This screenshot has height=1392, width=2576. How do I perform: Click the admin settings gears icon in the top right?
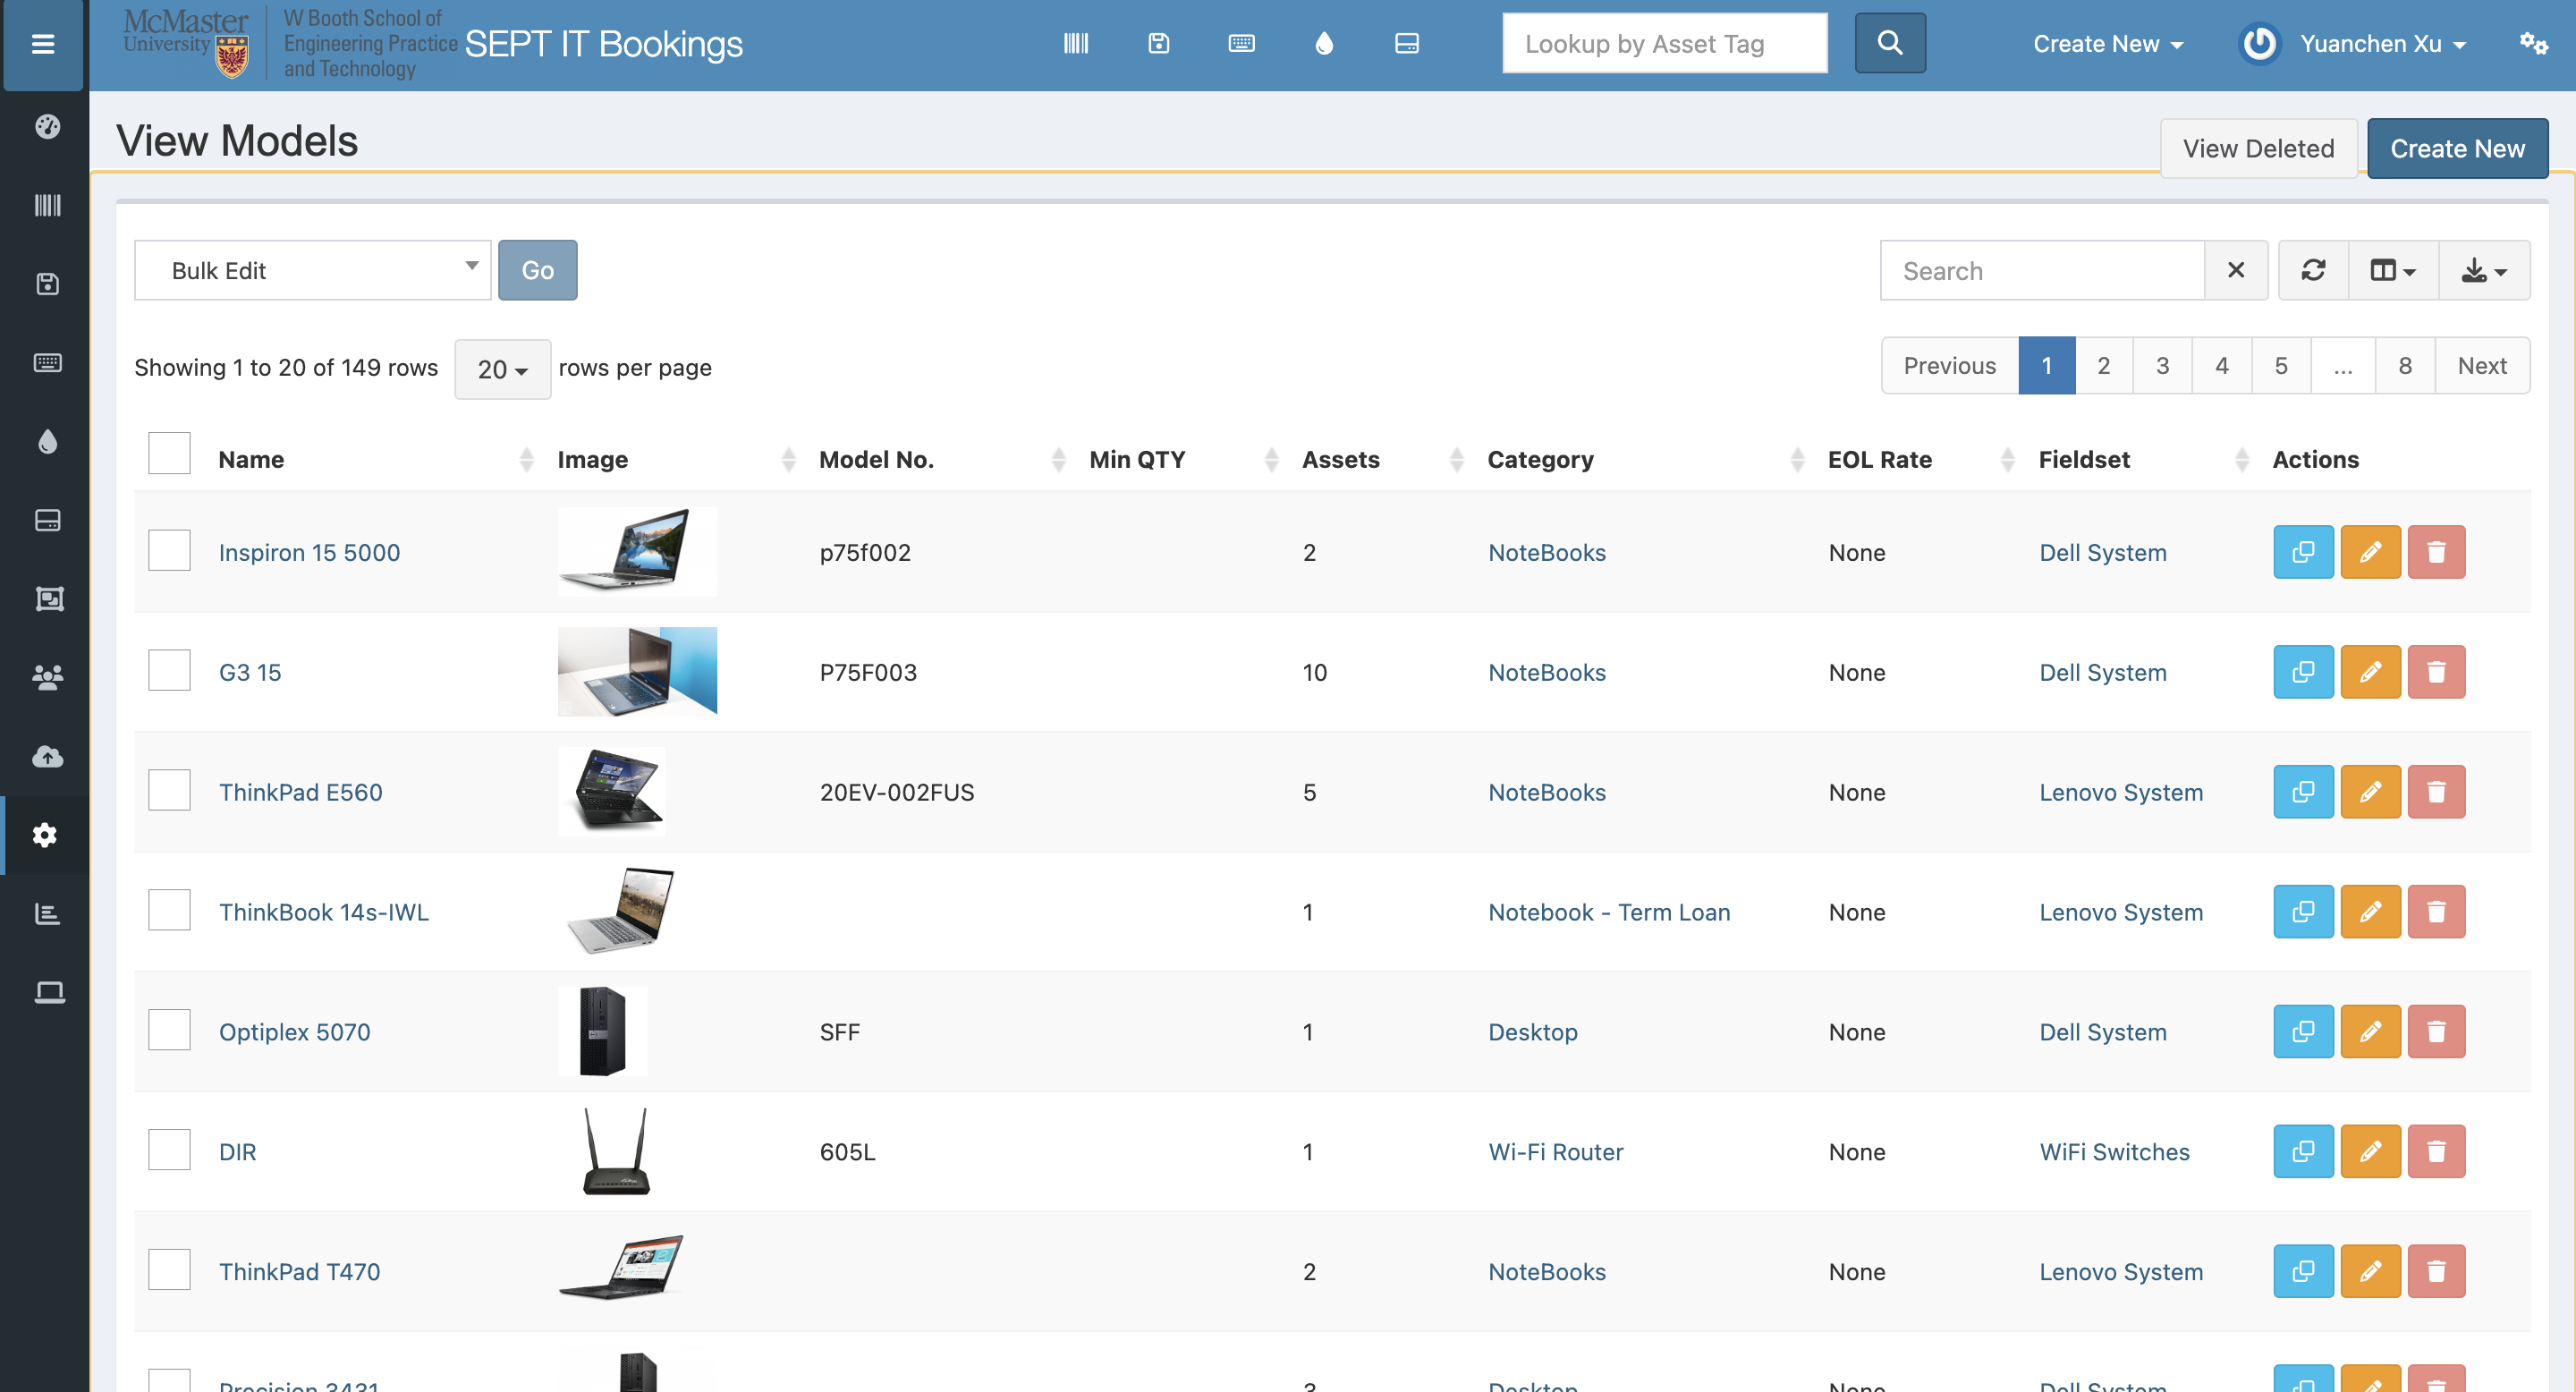[2533, 44]
